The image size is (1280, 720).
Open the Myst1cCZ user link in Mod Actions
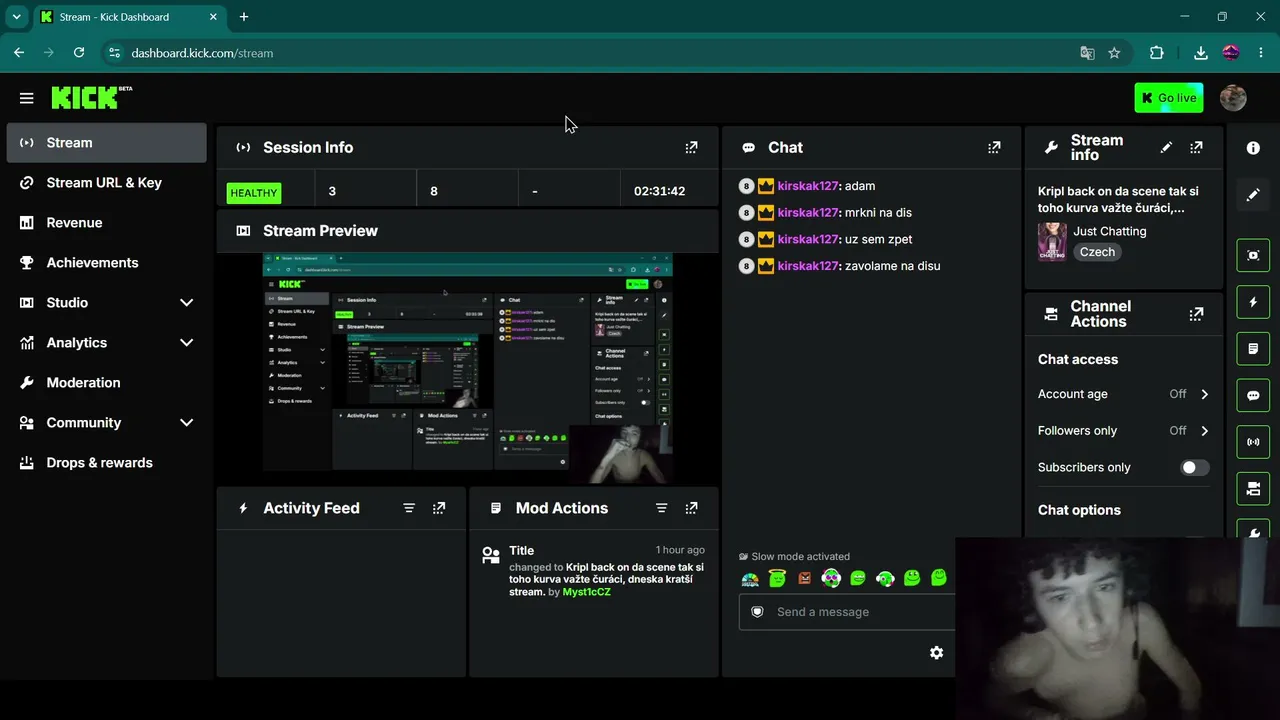pos(586,592)
